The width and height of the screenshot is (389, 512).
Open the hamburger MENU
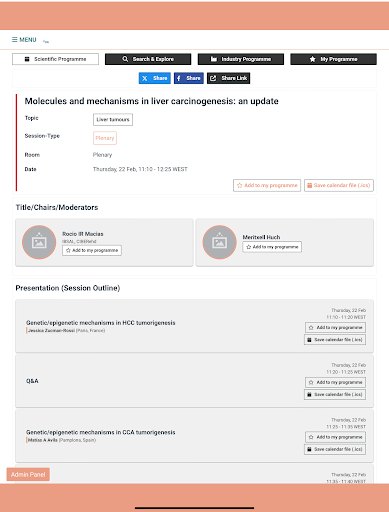(24, 40)
